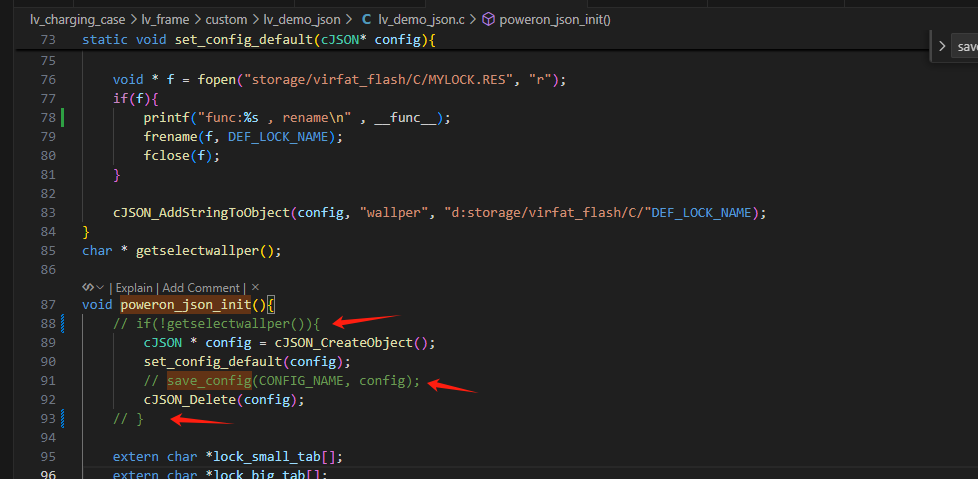Screen dimensions: 978x479
Task: Click the blue change marker beside line 88
Action: [62, 324]
